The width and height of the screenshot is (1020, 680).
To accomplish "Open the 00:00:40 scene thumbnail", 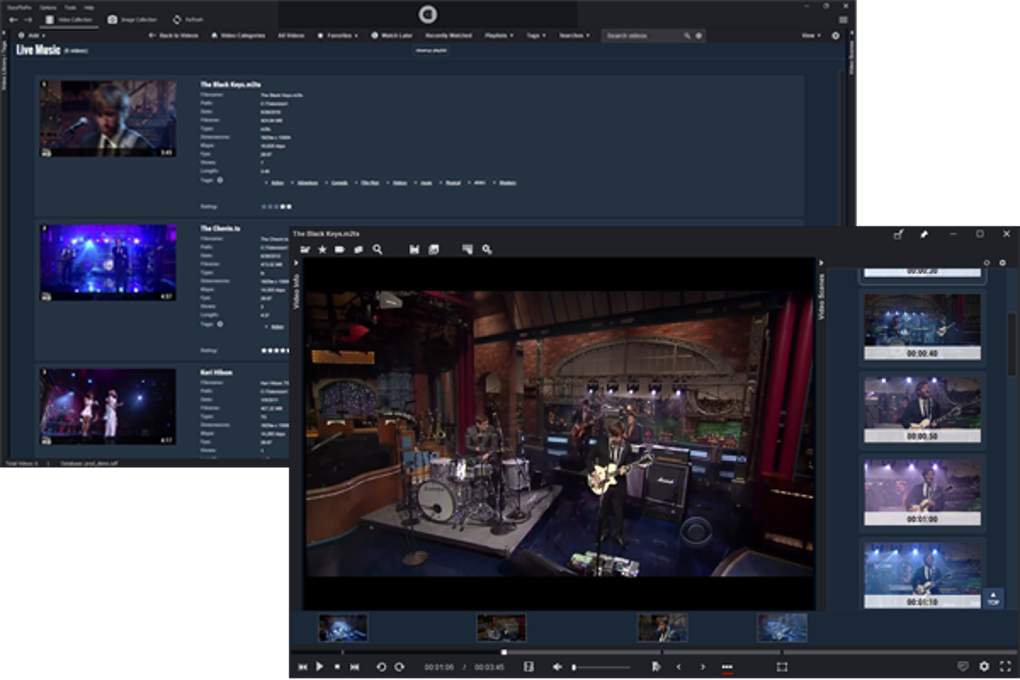I will click(922, 326).
